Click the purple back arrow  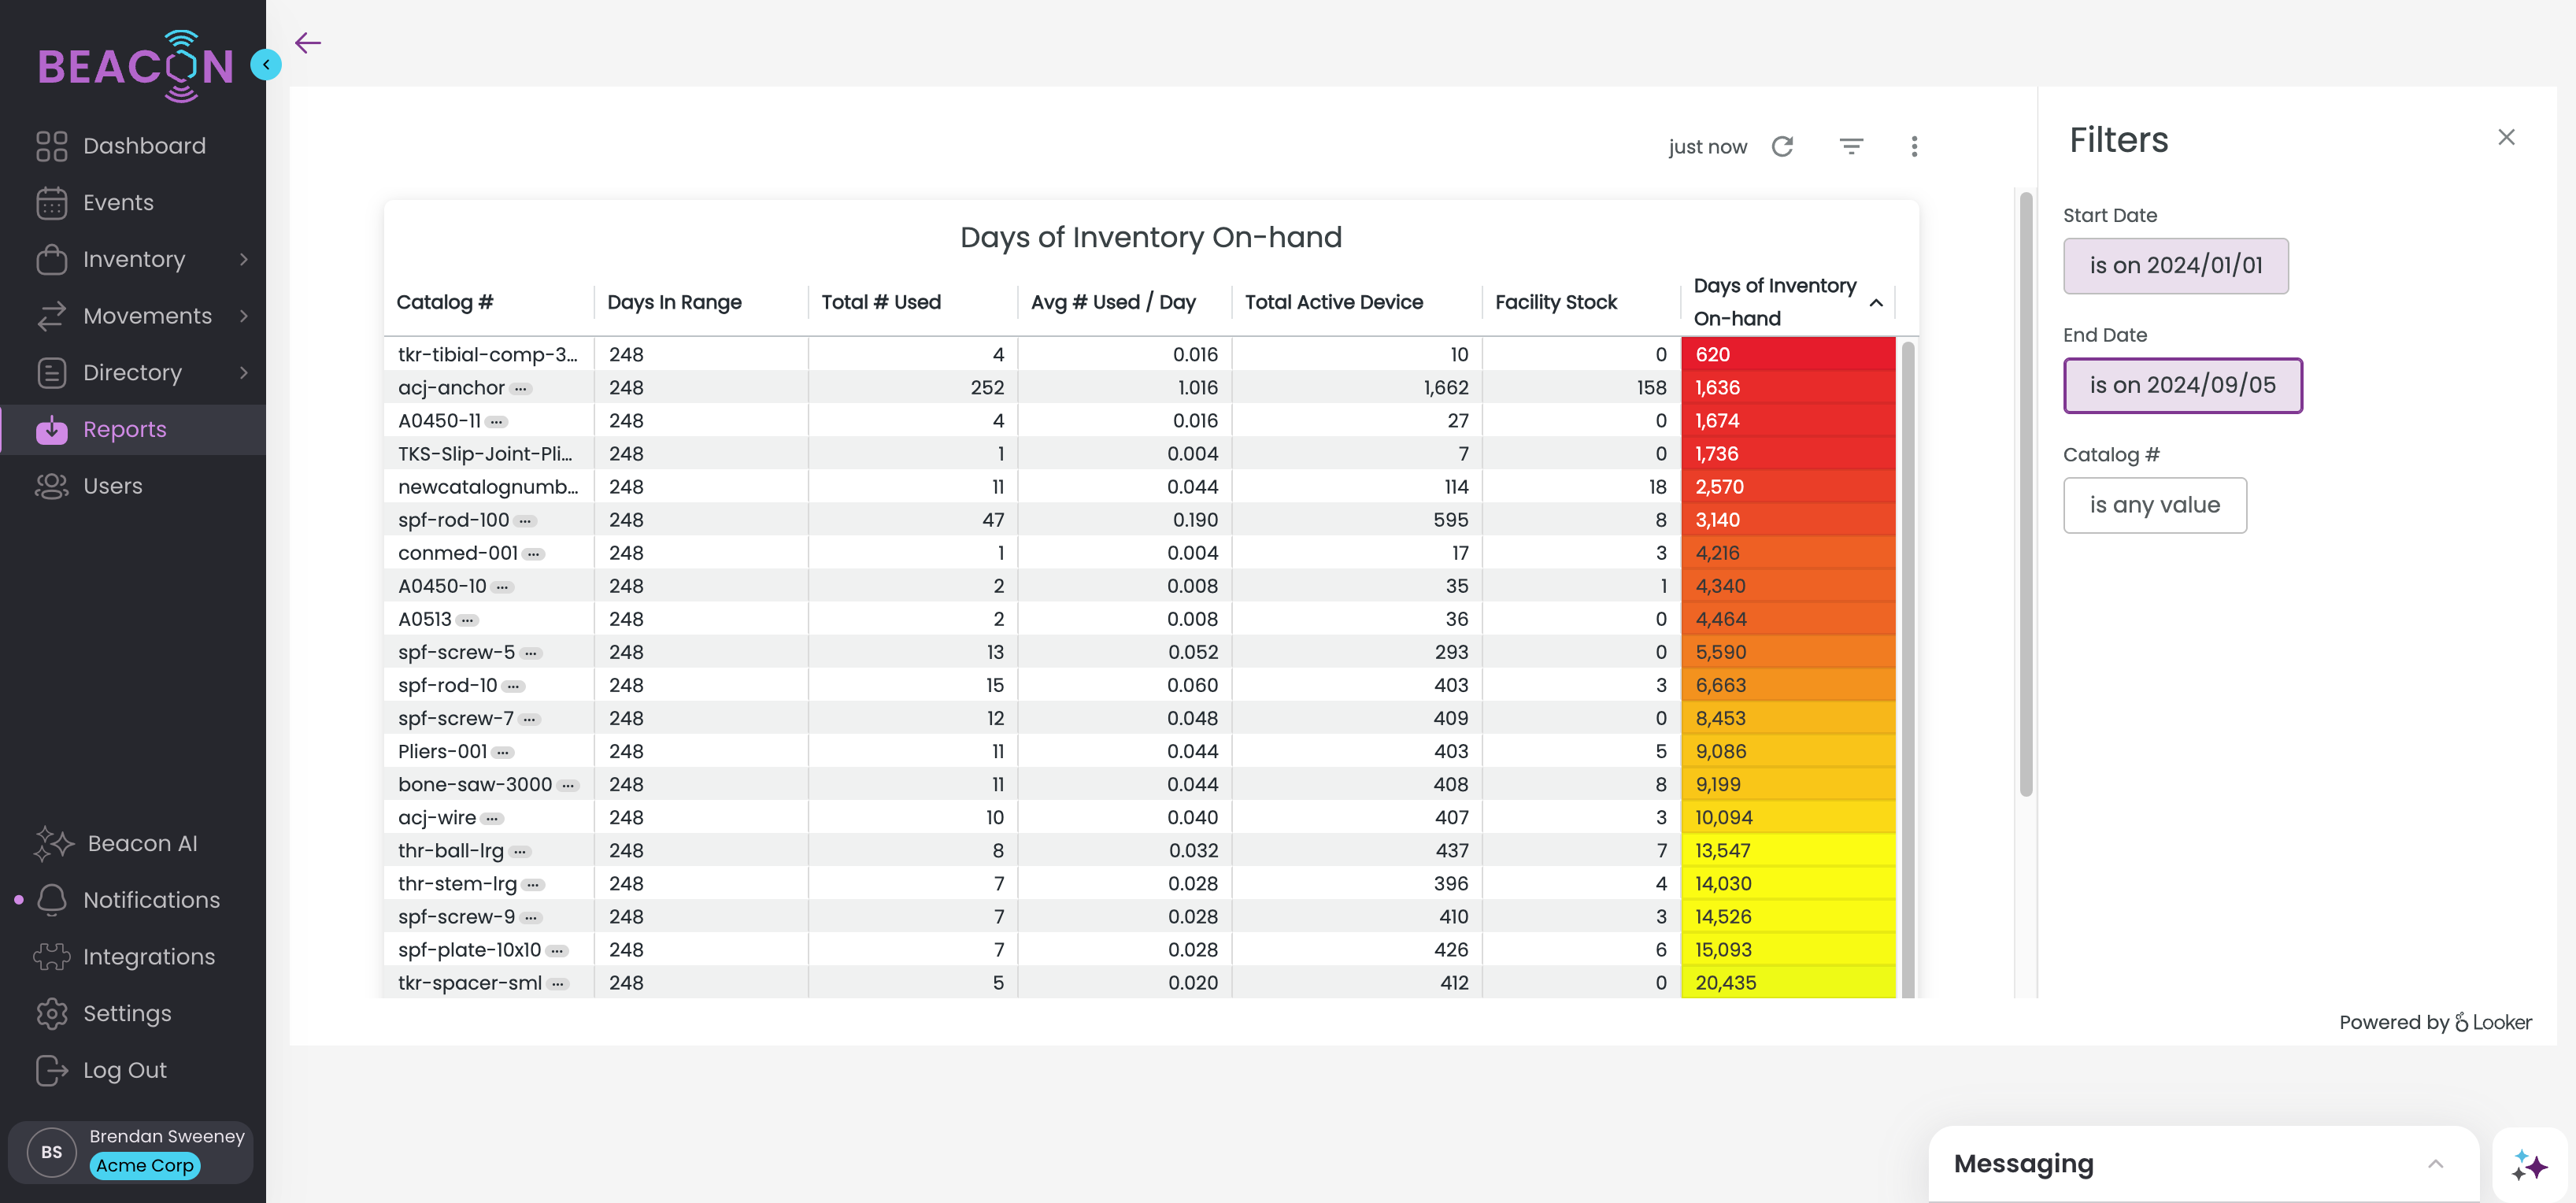click(308, 42)
